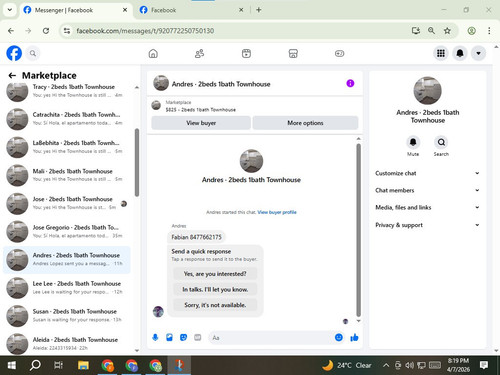Open File Explorer from taskbar
Image resolution: width=500 pixels, height=375 pixels.
click(x=83, y=365)
